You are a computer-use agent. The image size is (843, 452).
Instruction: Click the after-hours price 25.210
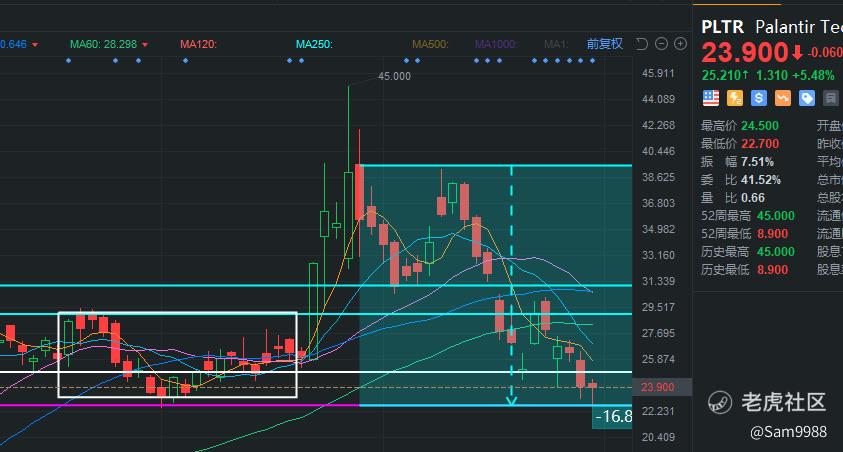[721, 75]
